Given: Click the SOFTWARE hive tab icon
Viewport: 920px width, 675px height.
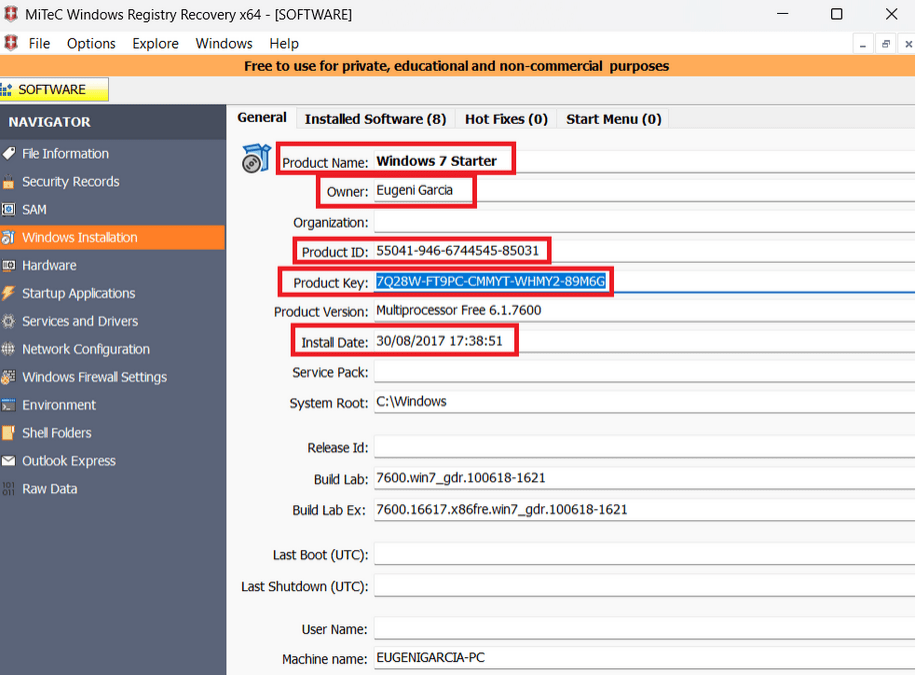Looking at the screenshot, I should (6, 90).
